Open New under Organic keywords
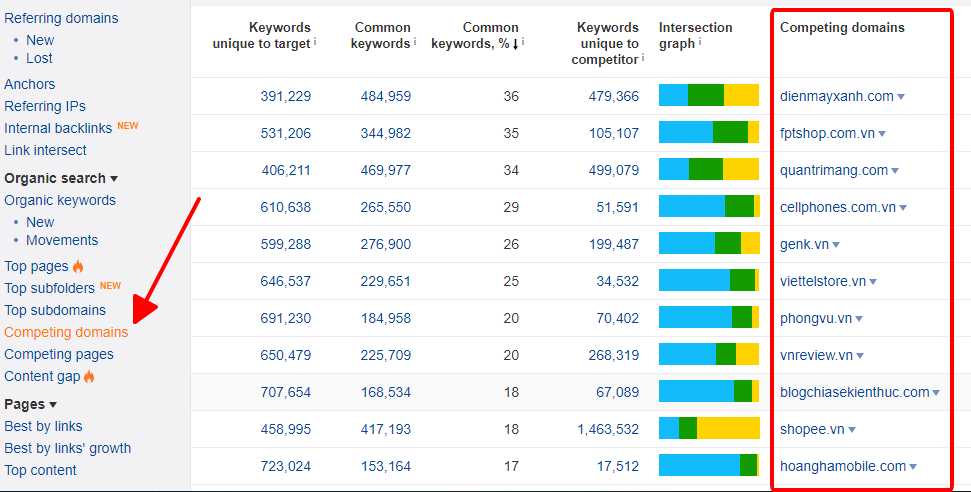 click(x=40, y=222)
